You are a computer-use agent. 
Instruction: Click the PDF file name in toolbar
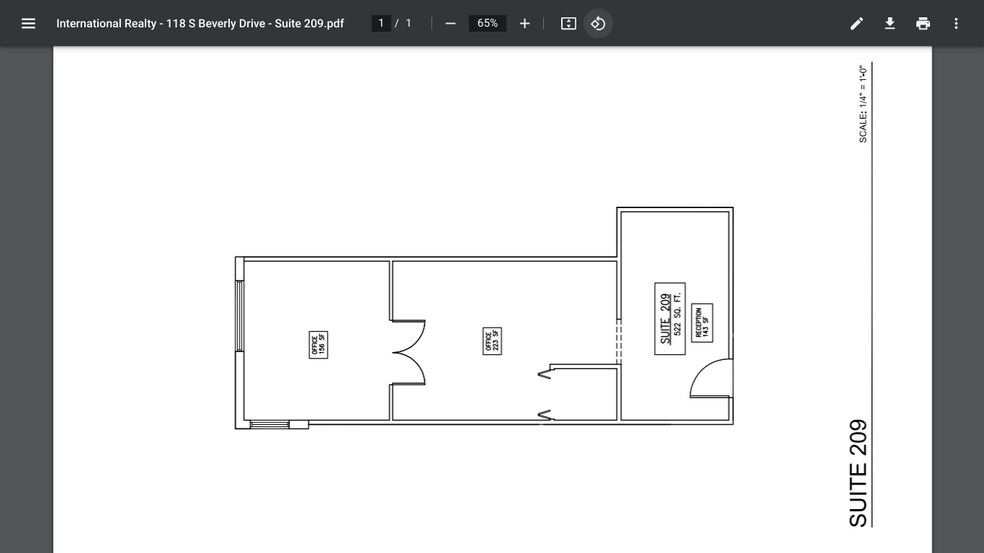[x=200, y=23]
